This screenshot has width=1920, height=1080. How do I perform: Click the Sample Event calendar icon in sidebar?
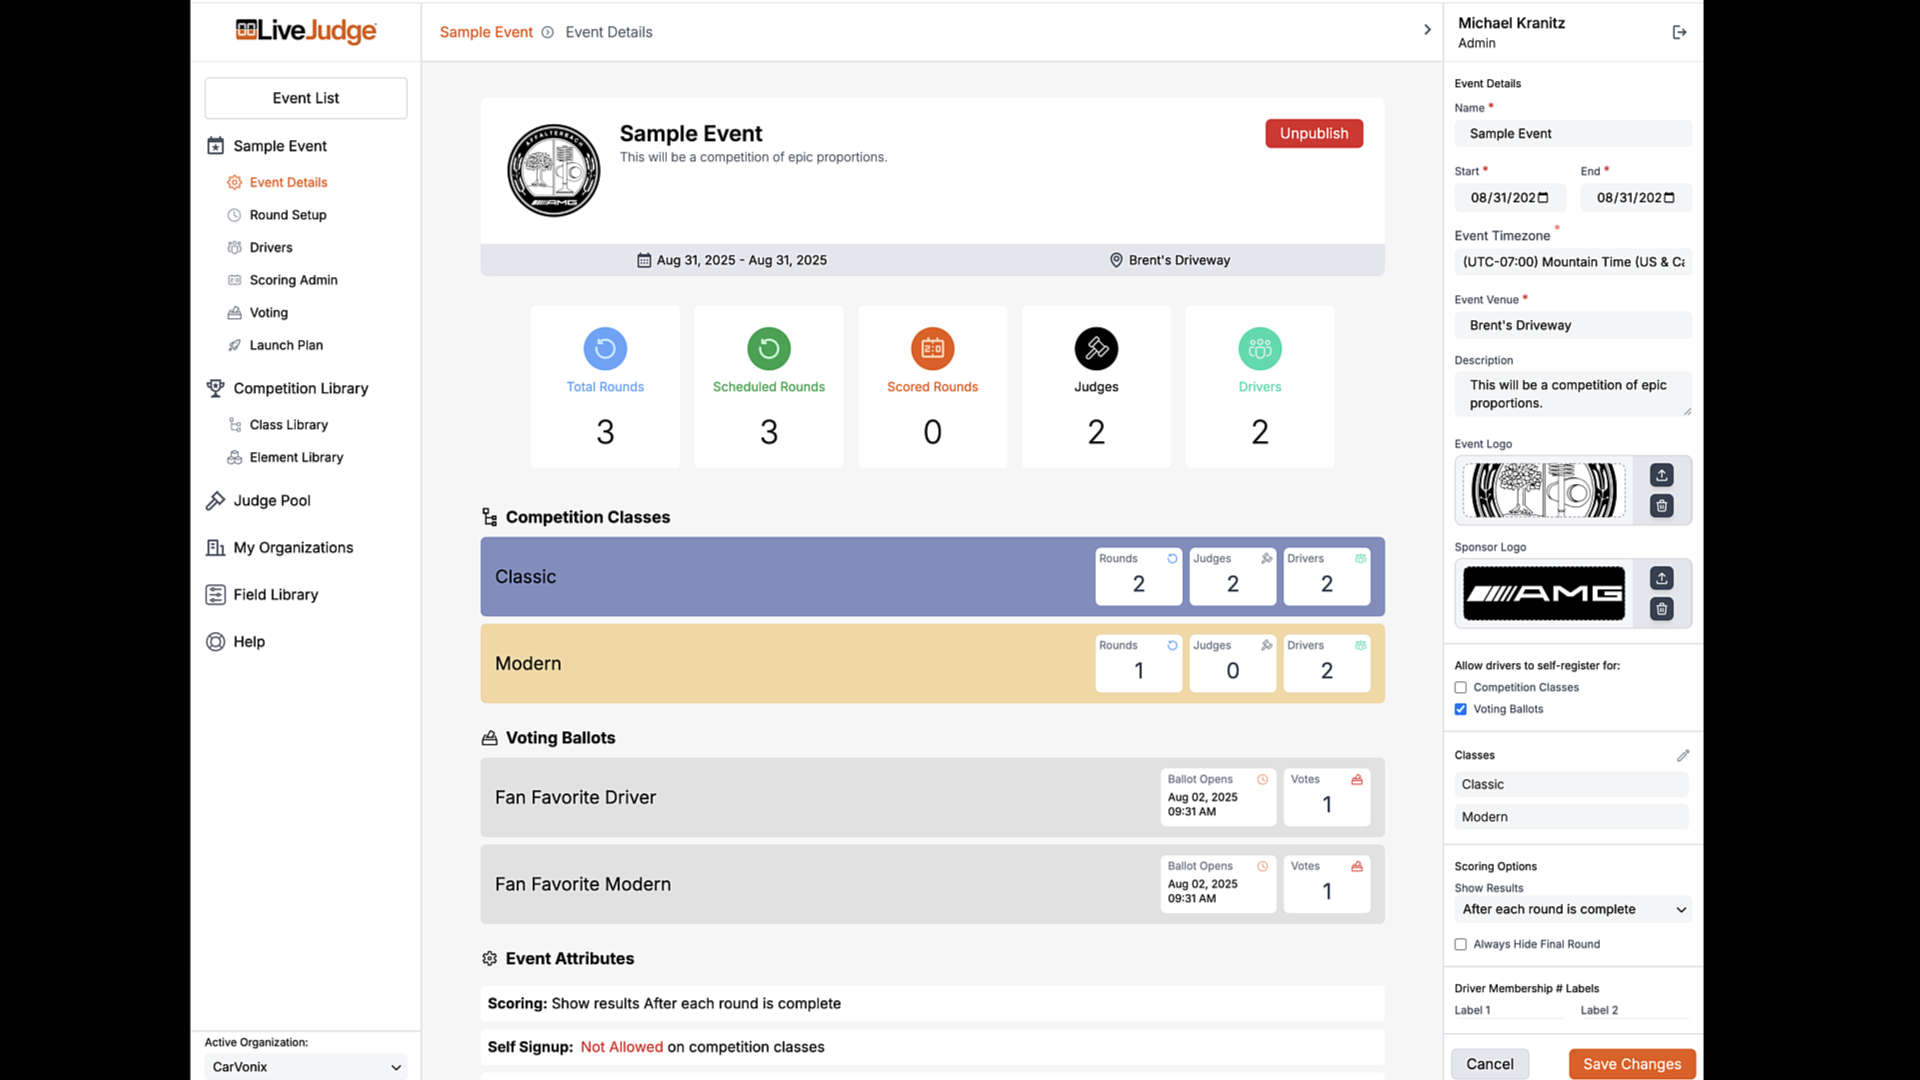coord(215,146)
